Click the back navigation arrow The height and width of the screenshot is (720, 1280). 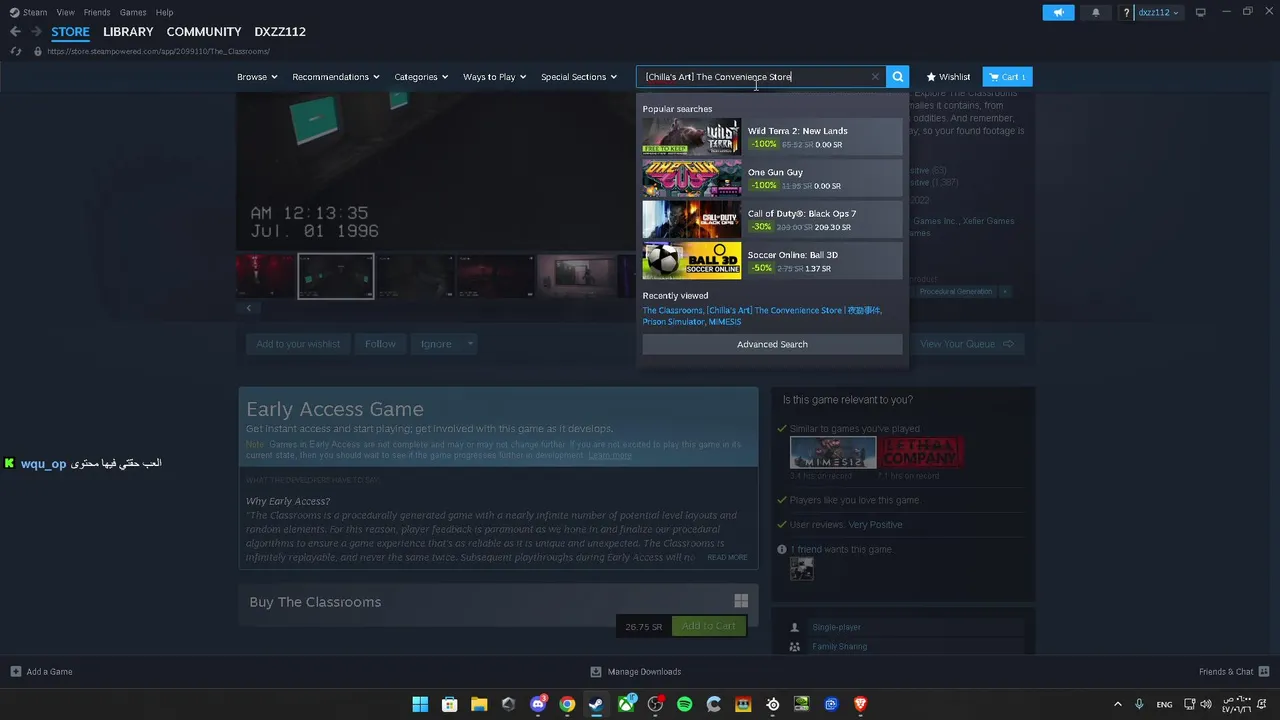(x=15, y=32)
